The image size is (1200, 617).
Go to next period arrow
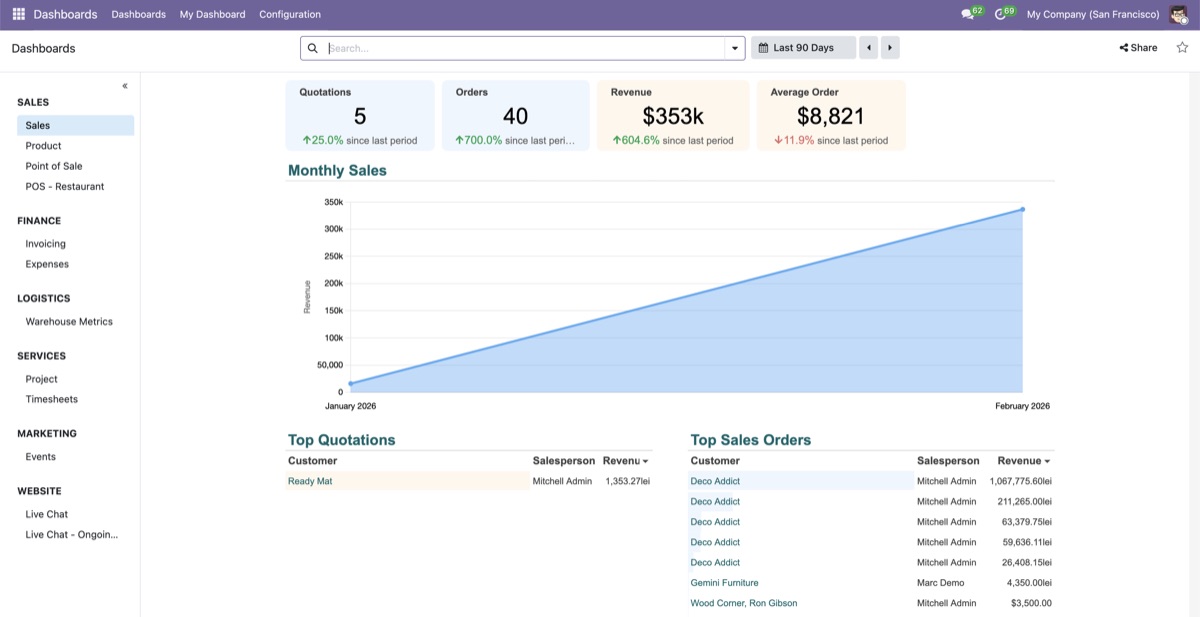[889, 48]
